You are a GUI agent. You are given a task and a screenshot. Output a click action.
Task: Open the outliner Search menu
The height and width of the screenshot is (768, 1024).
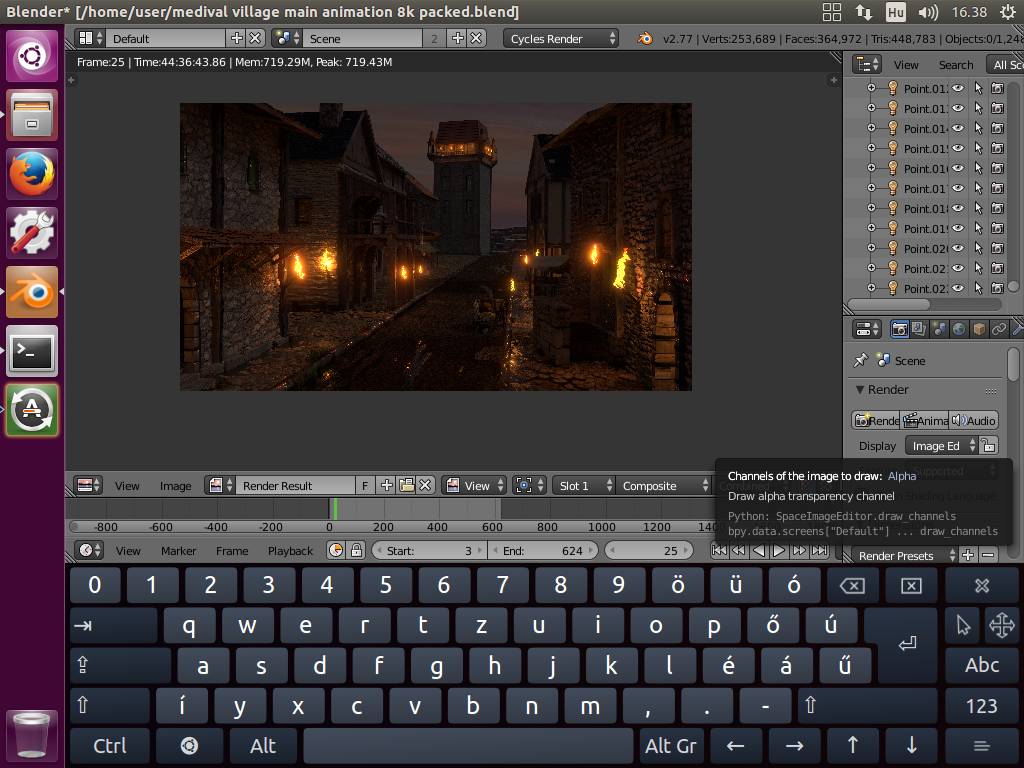pyautogui.click(x=956, y=65)
